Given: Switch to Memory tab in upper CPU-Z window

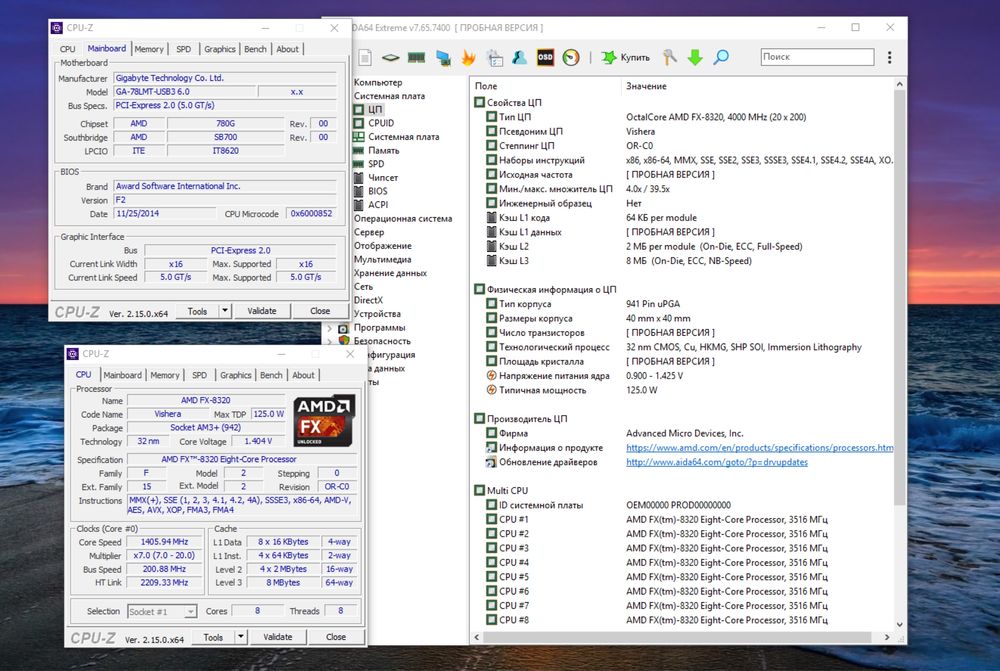Looking at the screenshot, I should point(149,49).
